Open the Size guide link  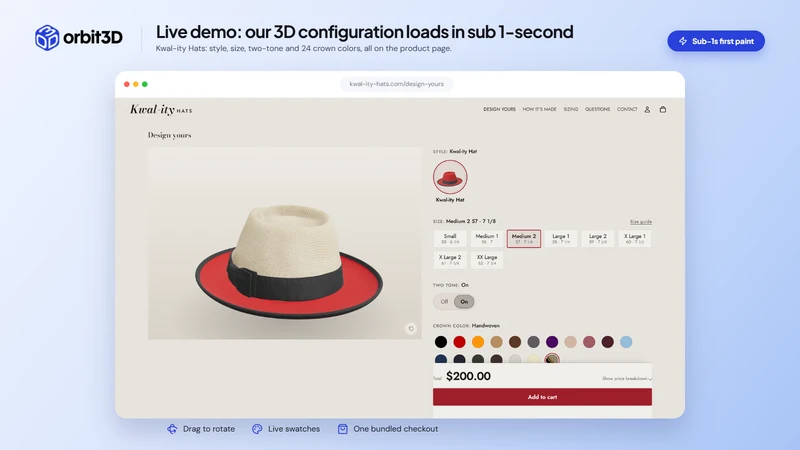coord(641,222)
